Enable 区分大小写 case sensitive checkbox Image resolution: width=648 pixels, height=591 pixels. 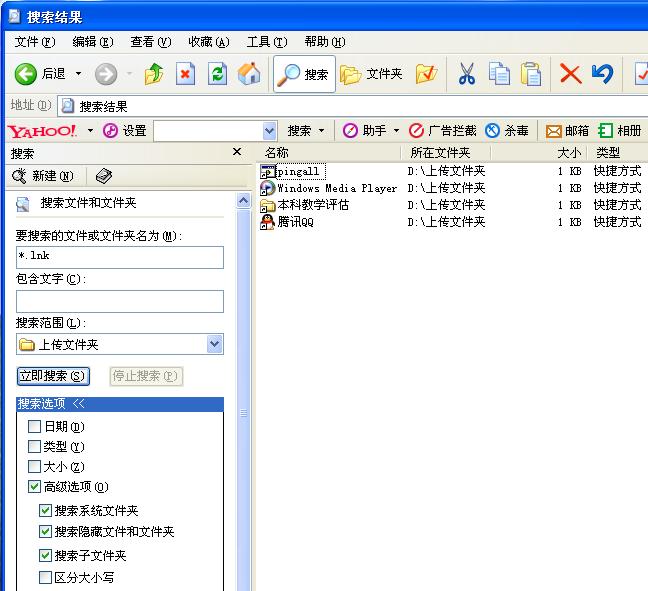(x=45, y=577)
